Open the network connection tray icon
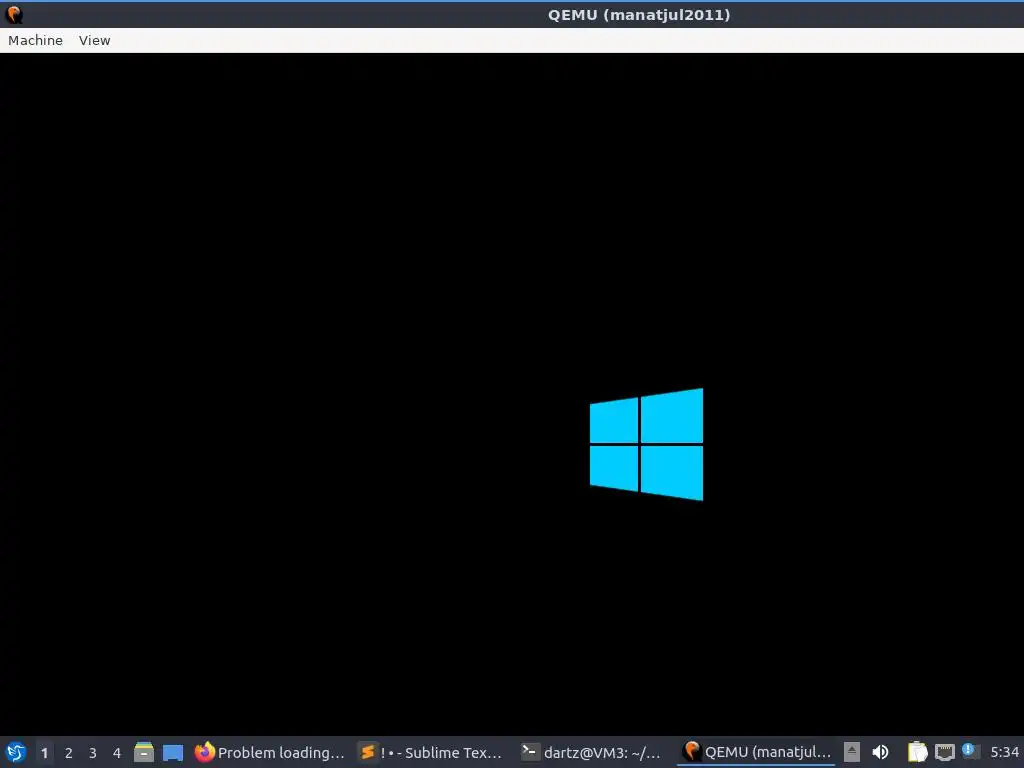1024x768 pixels. tap(944, 752)
